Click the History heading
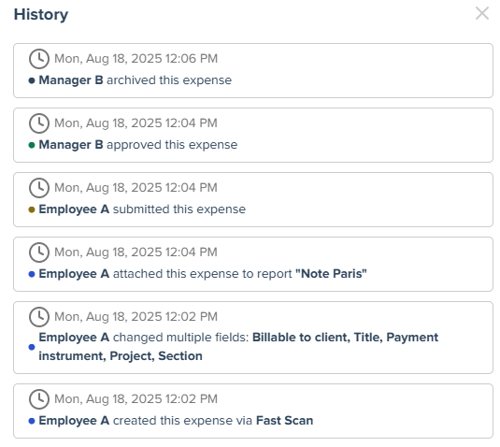This screenshot has height=447, width=500. (x=41, y=14)
